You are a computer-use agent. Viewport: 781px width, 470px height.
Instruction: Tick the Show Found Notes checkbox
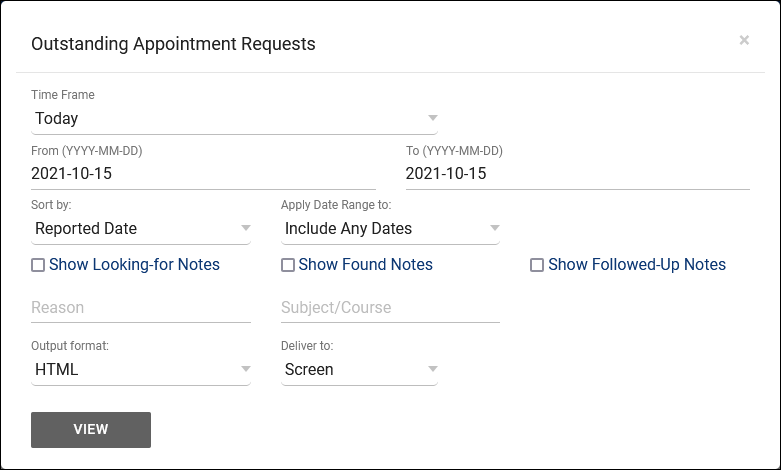[x=288, y=265]
